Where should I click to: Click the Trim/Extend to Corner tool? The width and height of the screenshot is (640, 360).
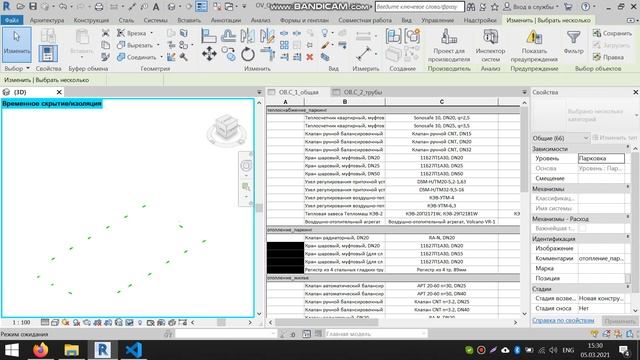tap(267, 54)
